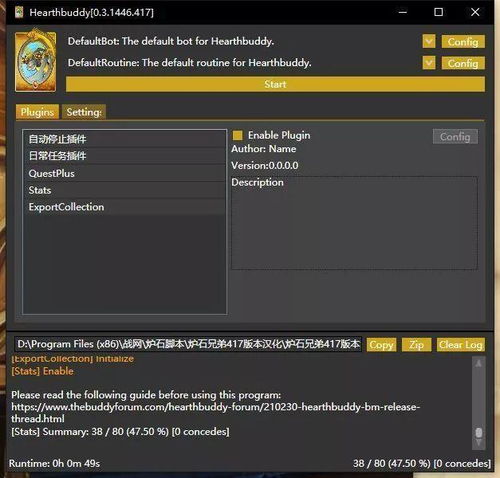
Task: Open Config for DefaultRoutine
Action: [463, 63]
